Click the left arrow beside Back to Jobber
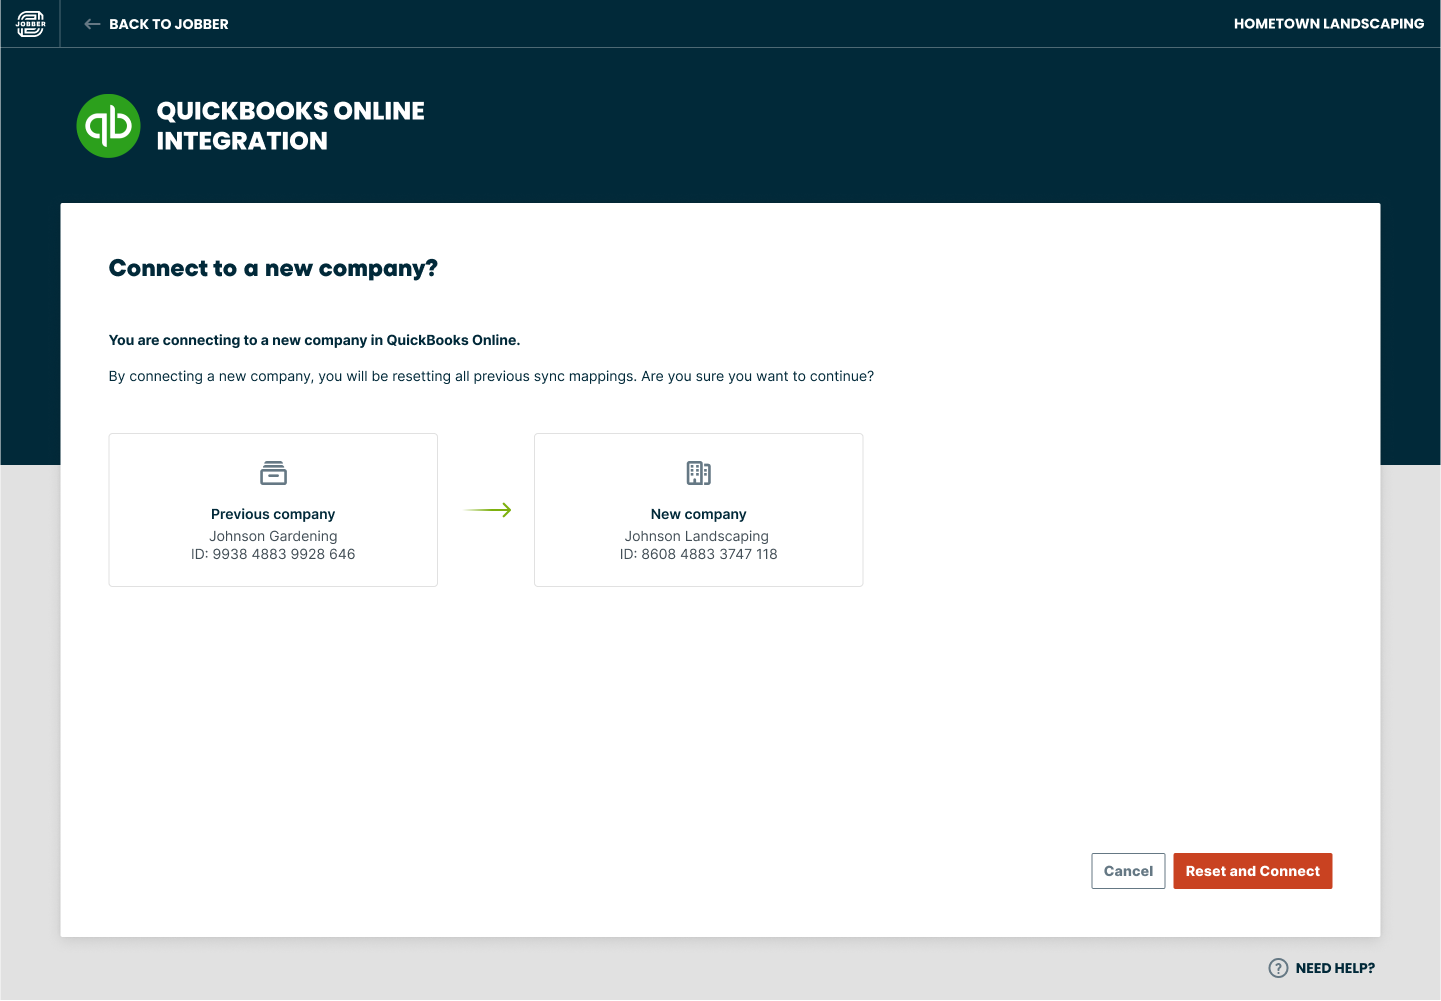The width and height of the screenshot is (1441, 1001). point(92,24)
